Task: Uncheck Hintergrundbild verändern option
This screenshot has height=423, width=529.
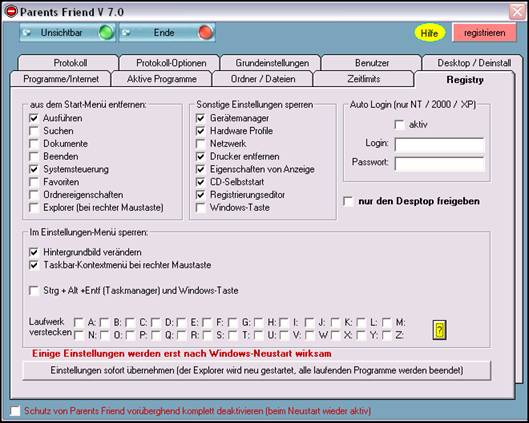Action: (34, 252)
